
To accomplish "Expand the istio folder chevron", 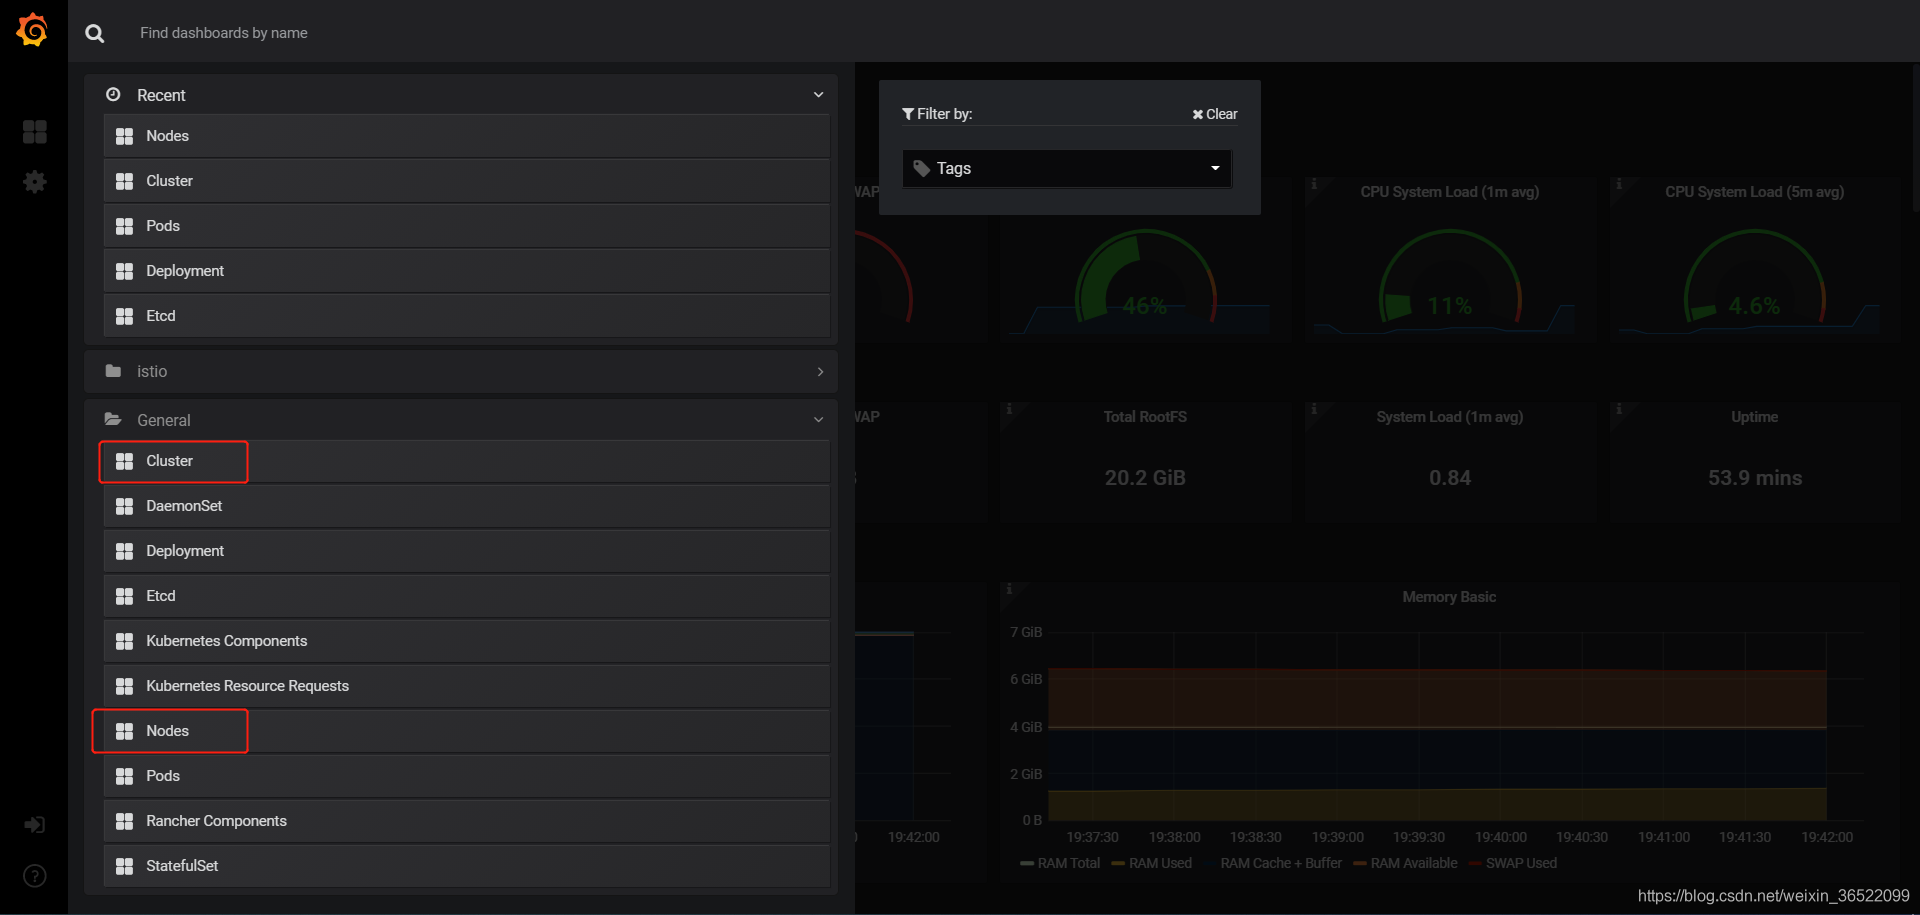I will pyautogui.click(x=820, y=371).
